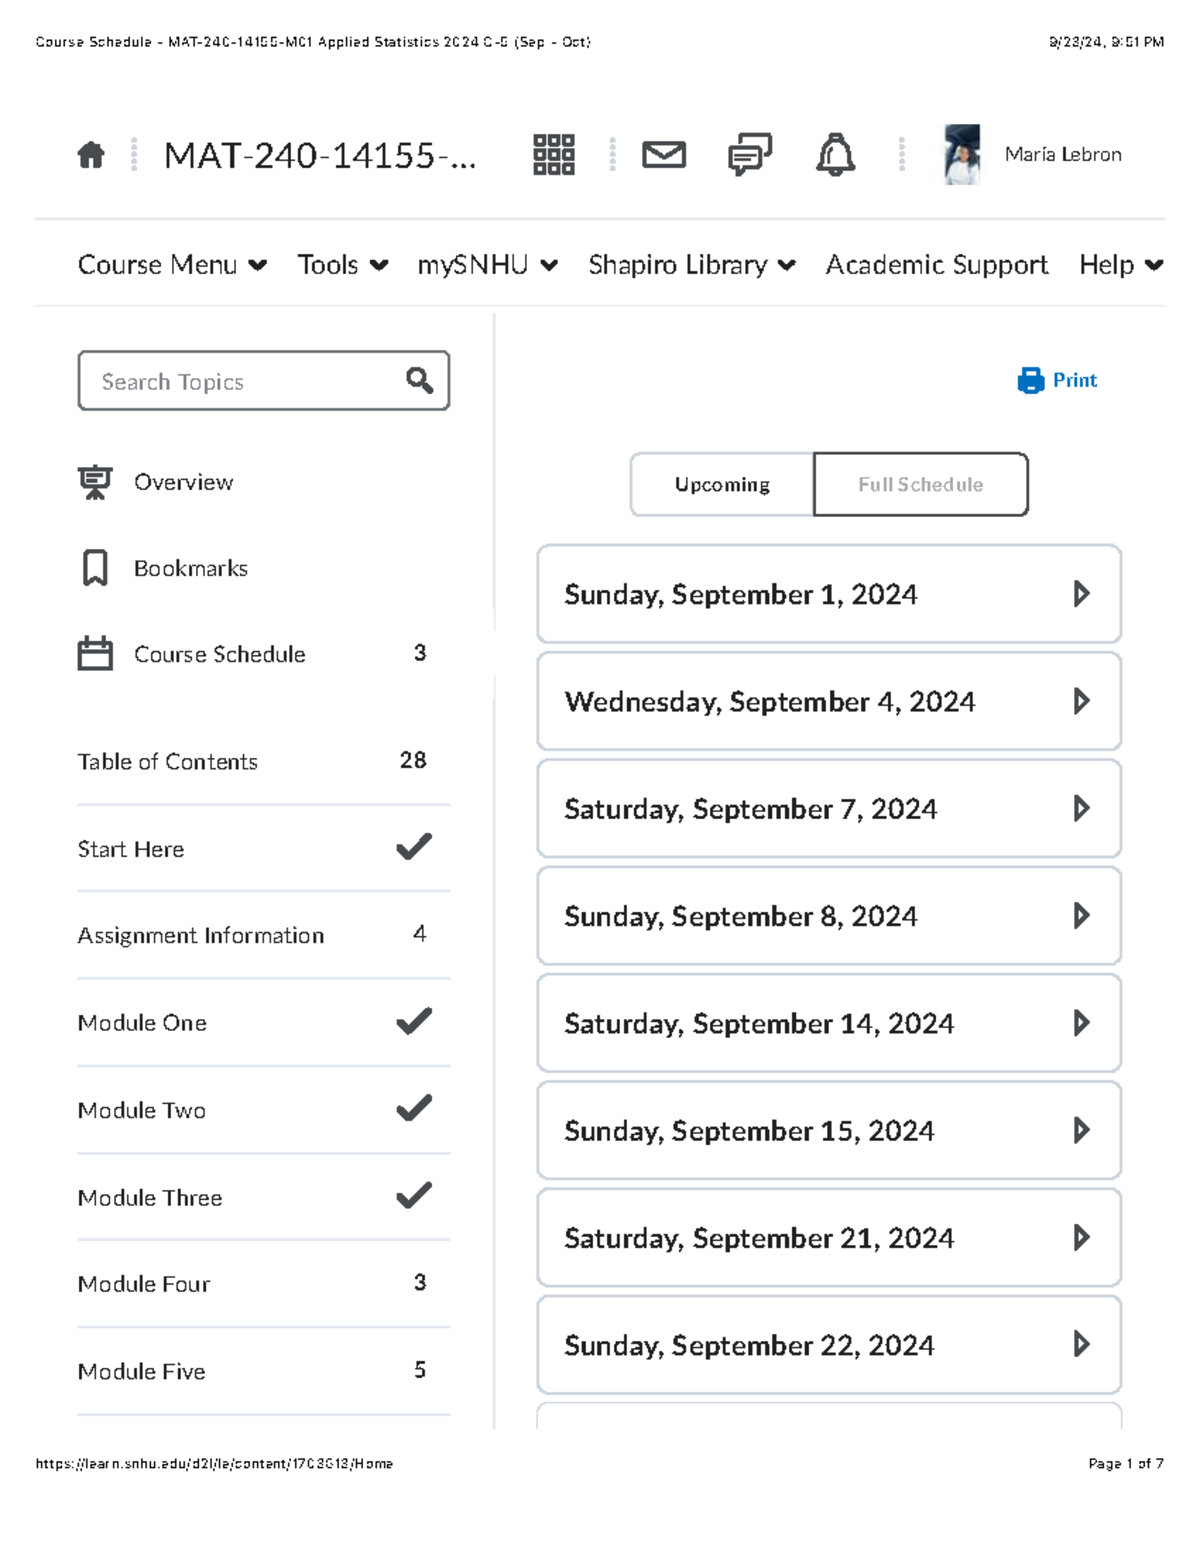Click the Module Two completion checkmark
This screenshot has width=1200, height=1553.
(414, 1108)
